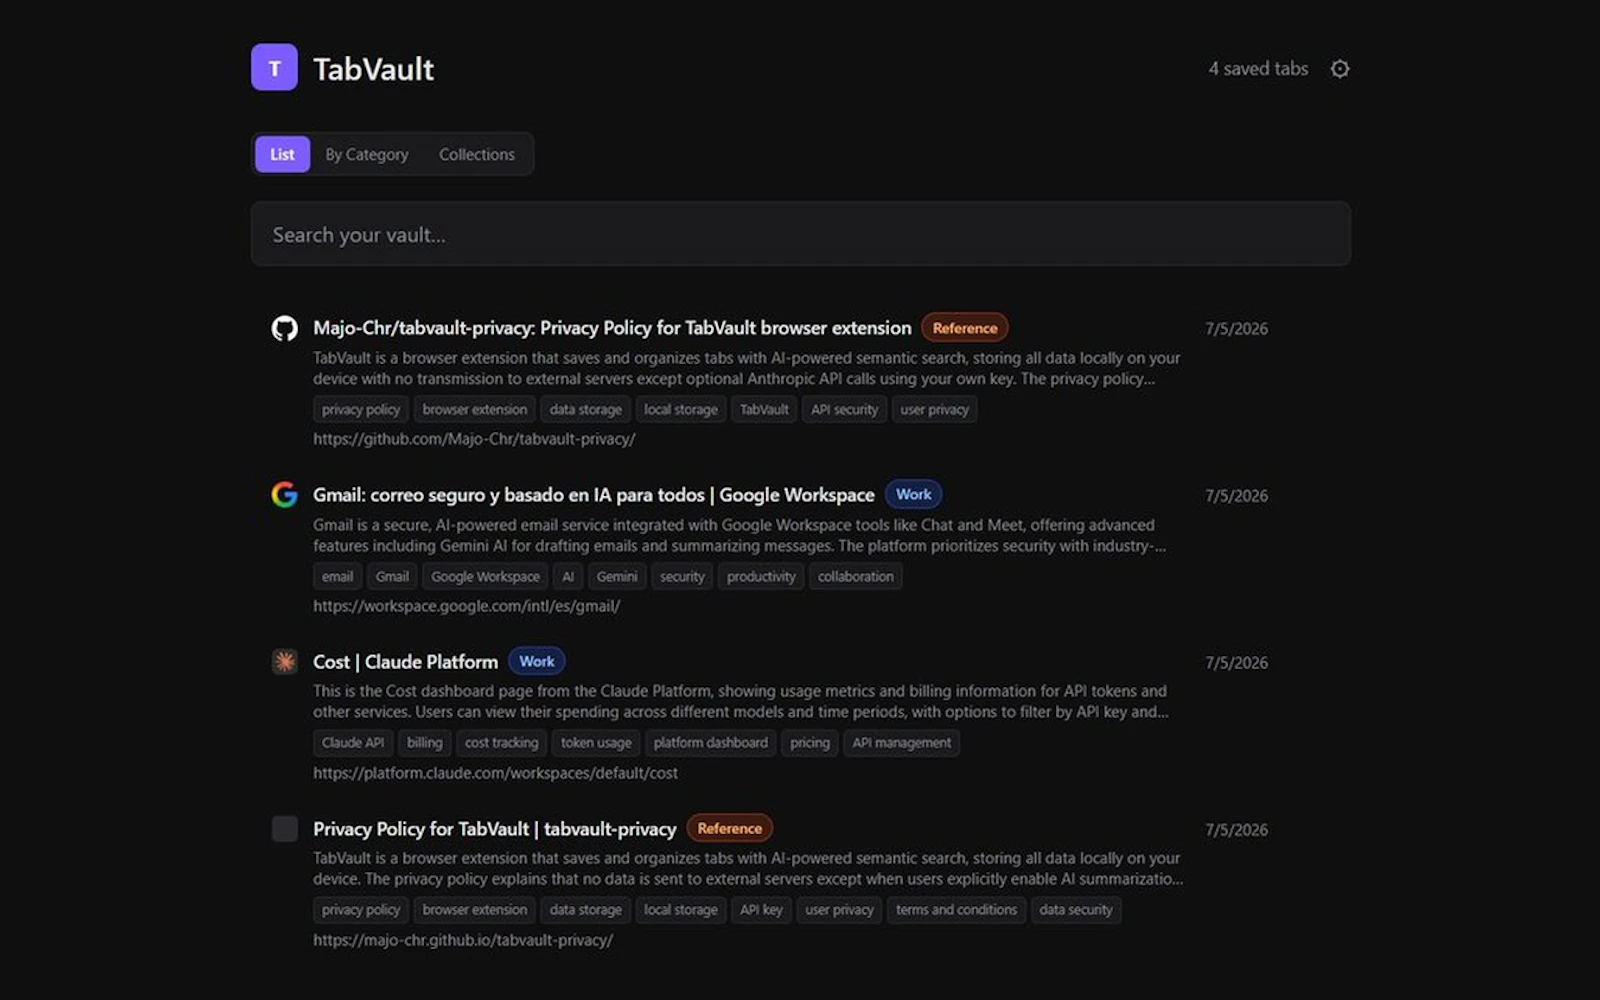Click the Reference badge on Majo-Chr entry

965,328
